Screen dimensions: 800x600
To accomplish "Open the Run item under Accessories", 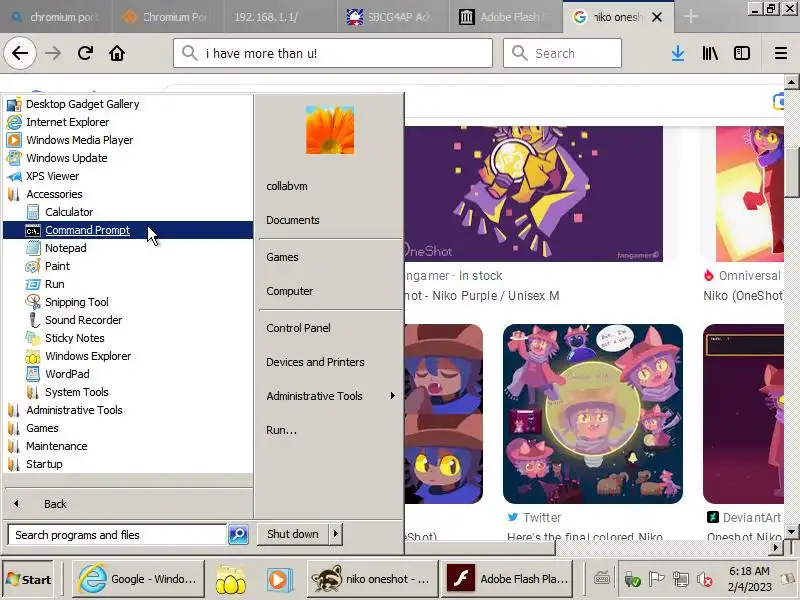I will (x=128, y=284).
